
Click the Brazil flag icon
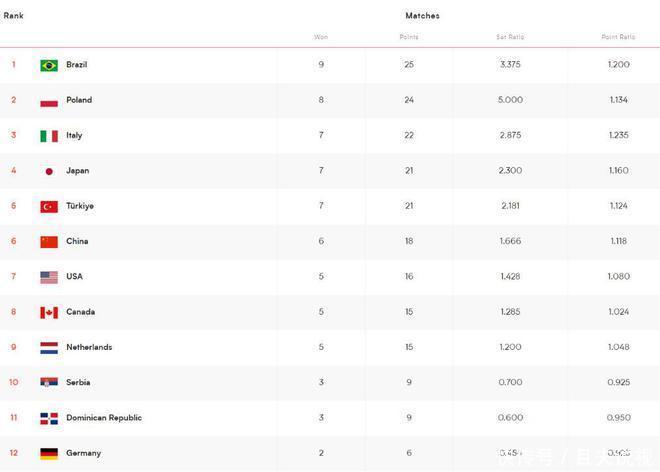[x=49, y=65]
